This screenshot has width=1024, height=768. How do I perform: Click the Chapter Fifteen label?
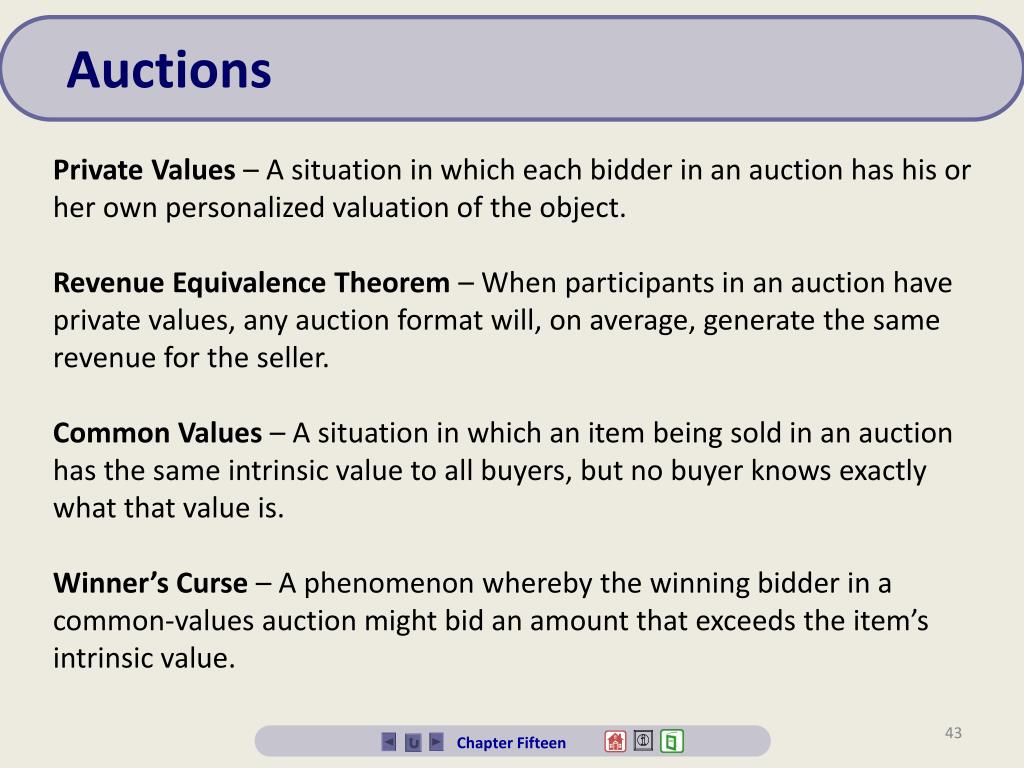click(511, 743)
